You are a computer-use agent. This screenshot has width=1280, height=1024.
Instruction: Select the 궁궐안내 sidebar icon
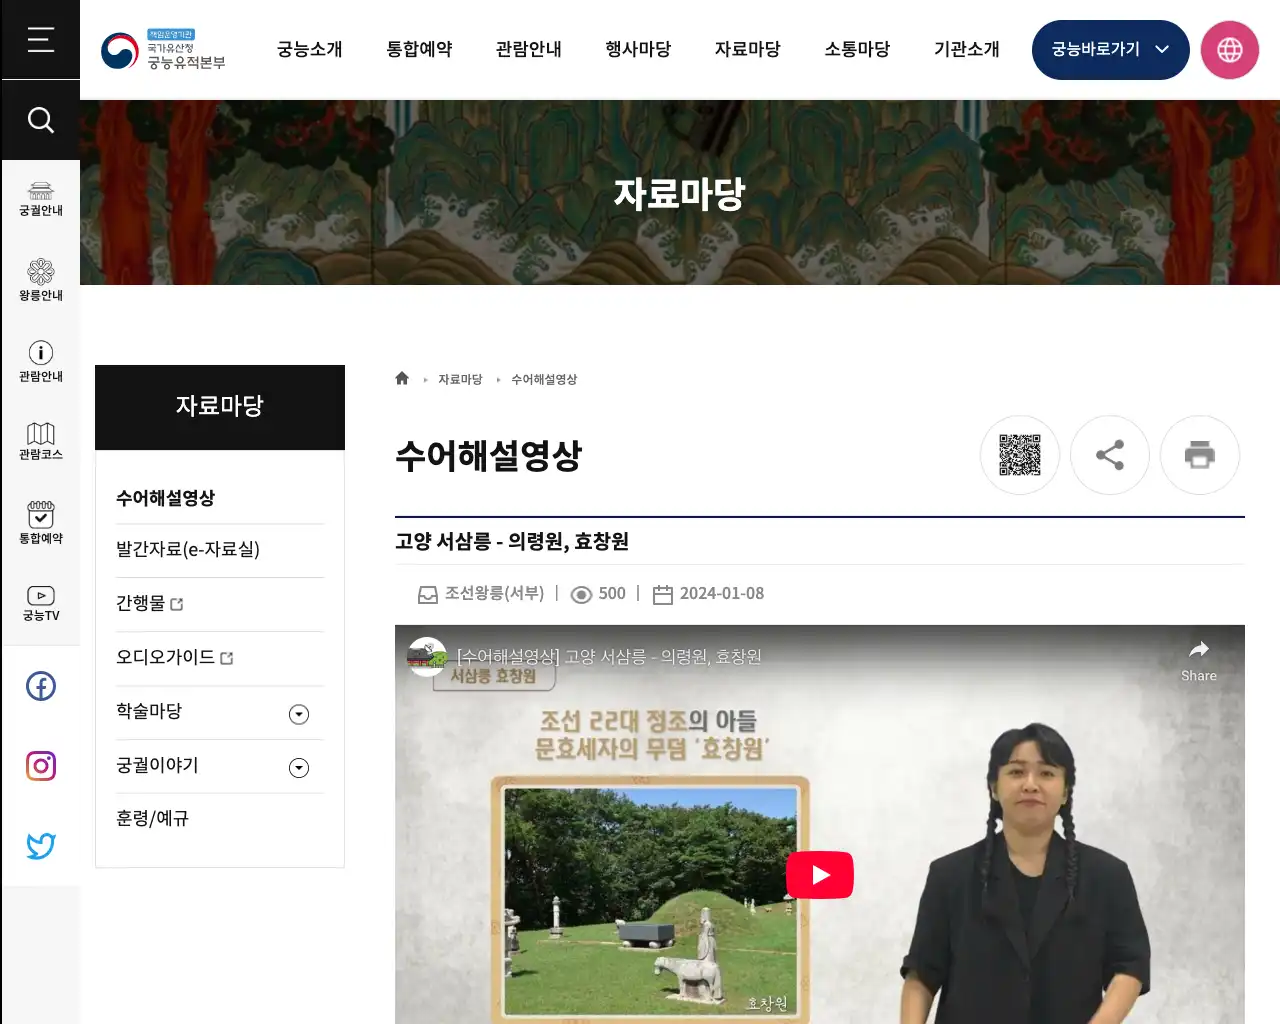coord(40,196)
